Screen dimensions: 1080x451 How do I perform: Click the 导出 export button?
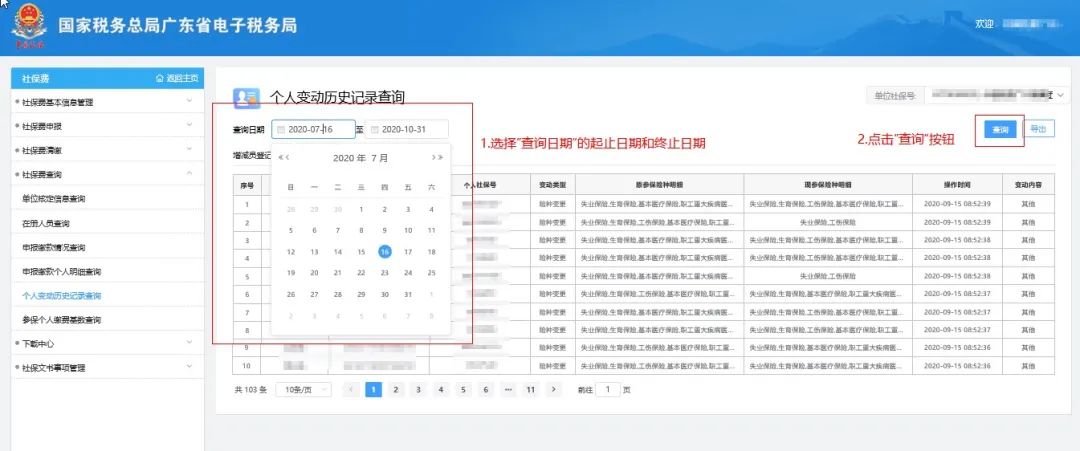pyautogui.click(x=1039, y=129)
